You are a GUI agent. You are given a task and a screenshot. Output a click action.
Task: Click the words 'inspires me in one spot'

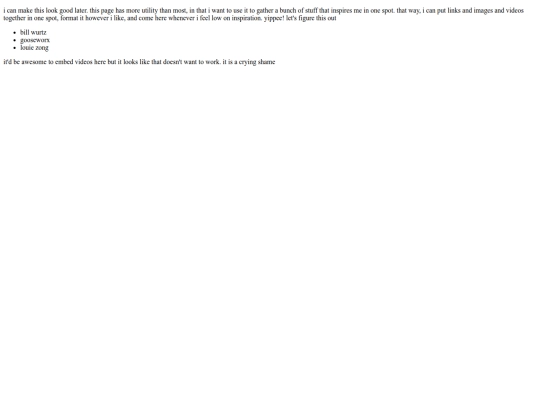(x=362, y=11)
